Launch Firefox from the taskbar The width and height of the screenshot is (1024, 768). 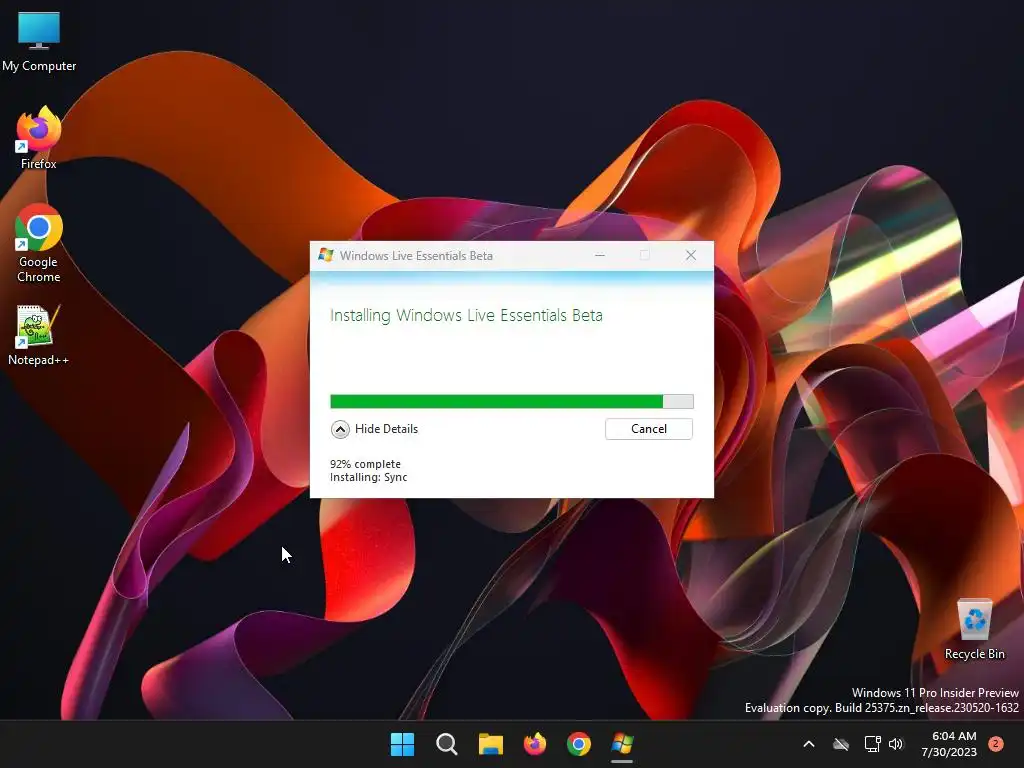tap(535, 744)
